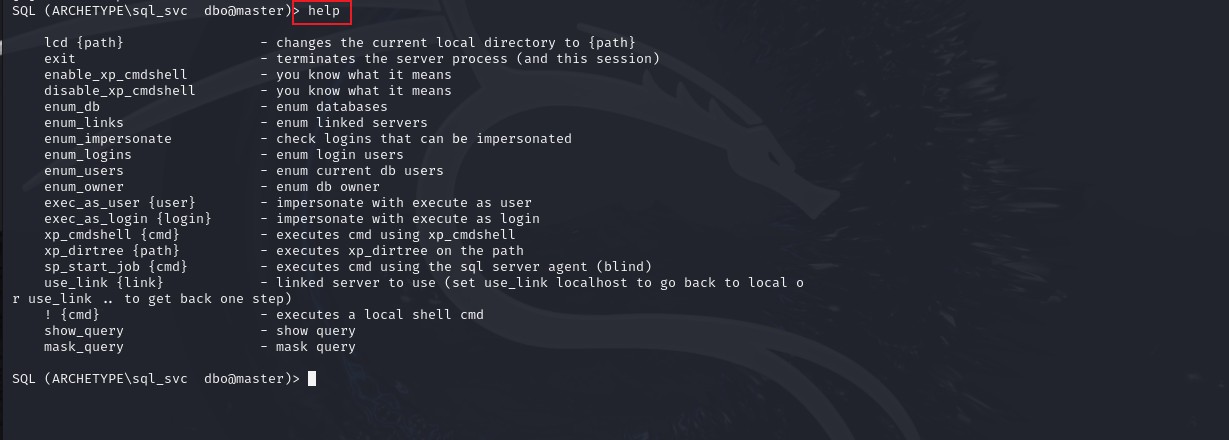Click the show_query command entry
Viewport: 1229px width, 440px height.
[x=84, y=331]
